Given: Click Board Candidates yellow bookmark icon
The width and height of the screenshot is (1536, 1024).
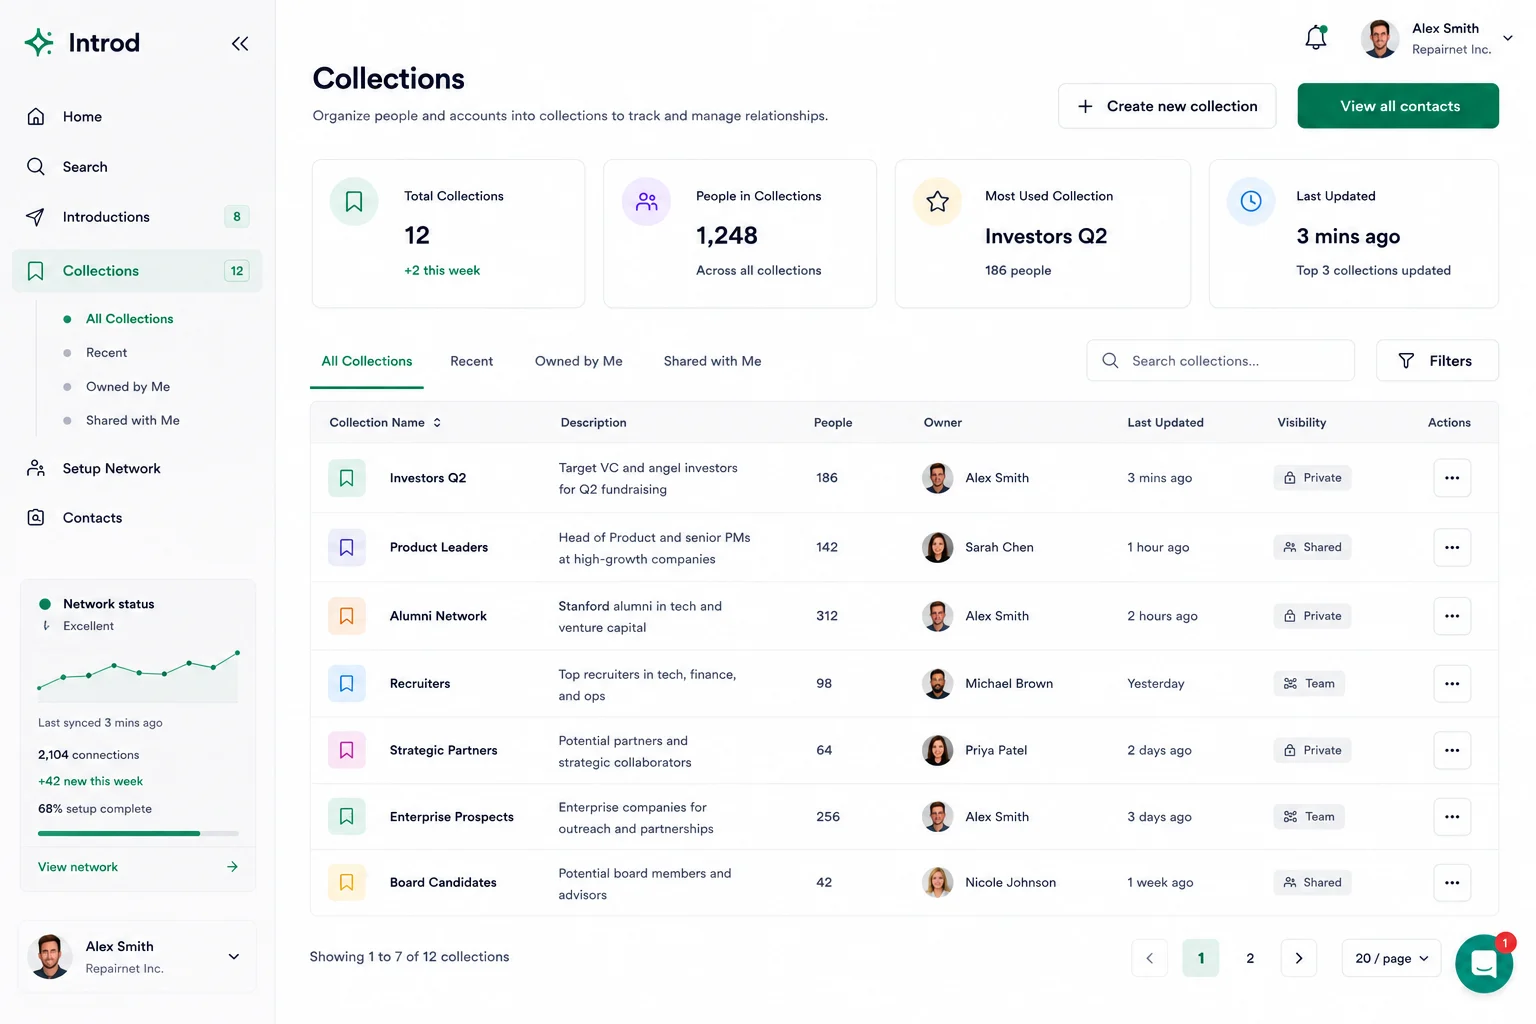Looking at the screenshot, I should [x=346, y=883].
